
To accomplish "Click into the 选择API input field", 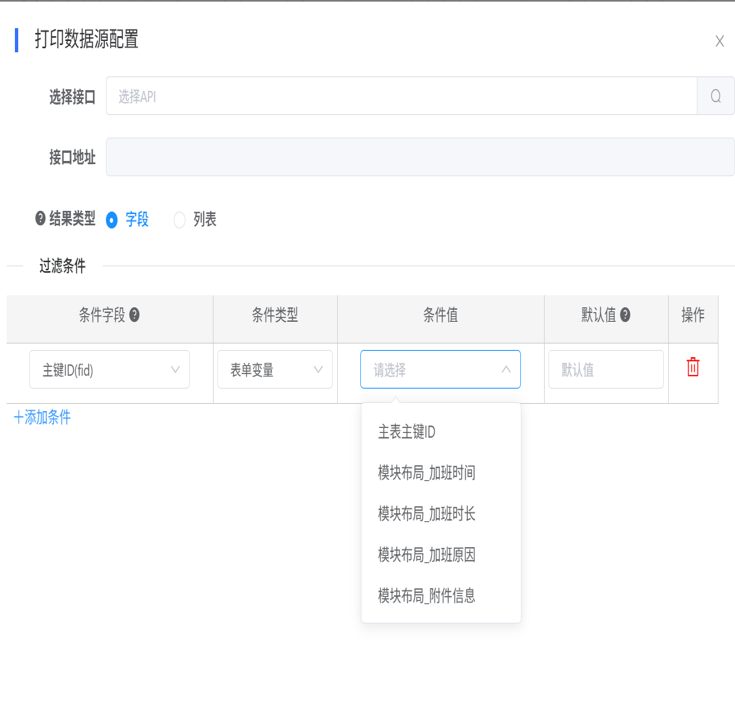I will [400, 97].
